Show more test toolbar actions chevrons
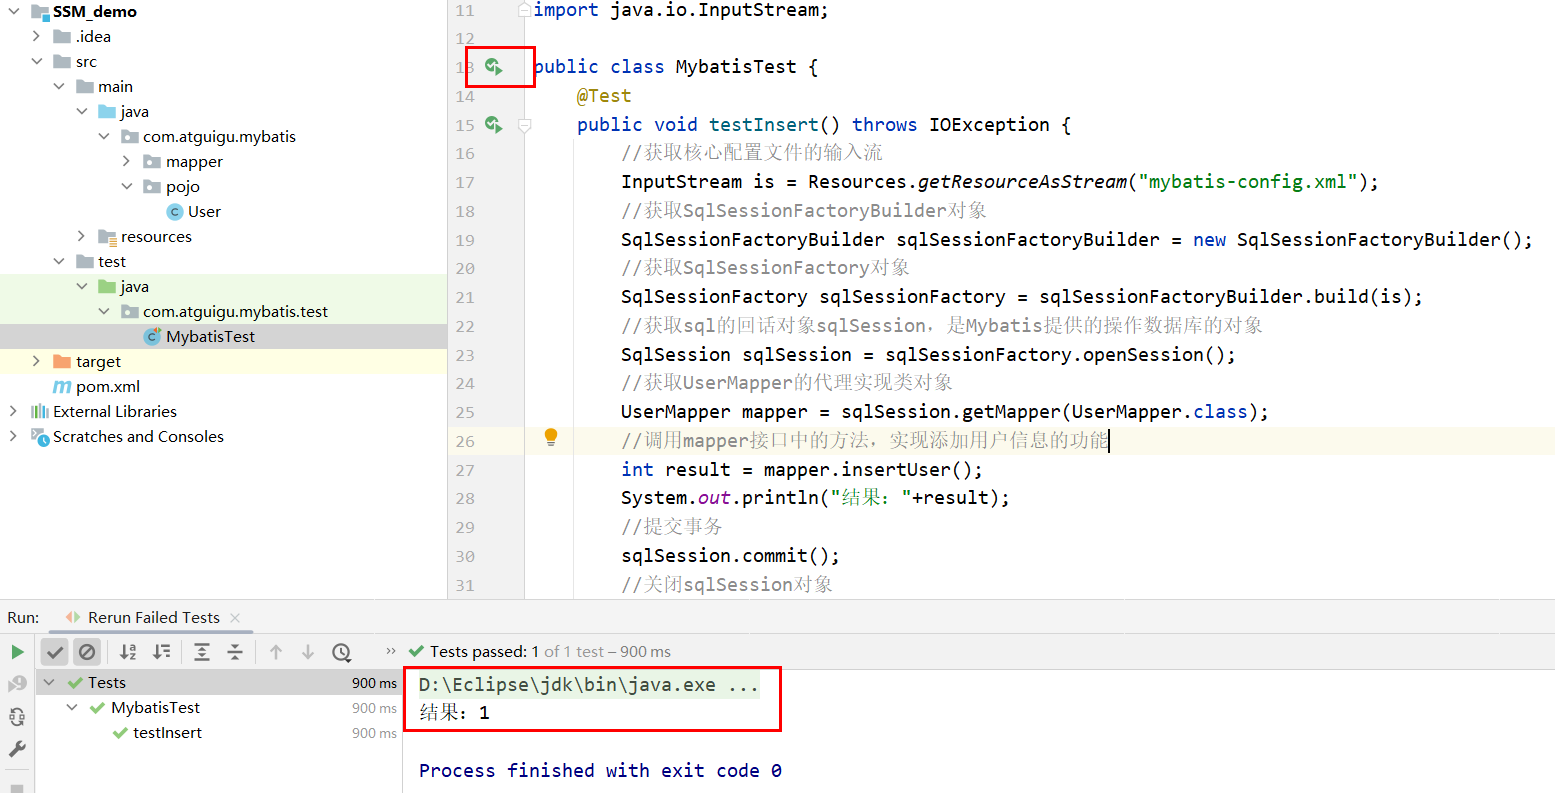 coord(391,651)
